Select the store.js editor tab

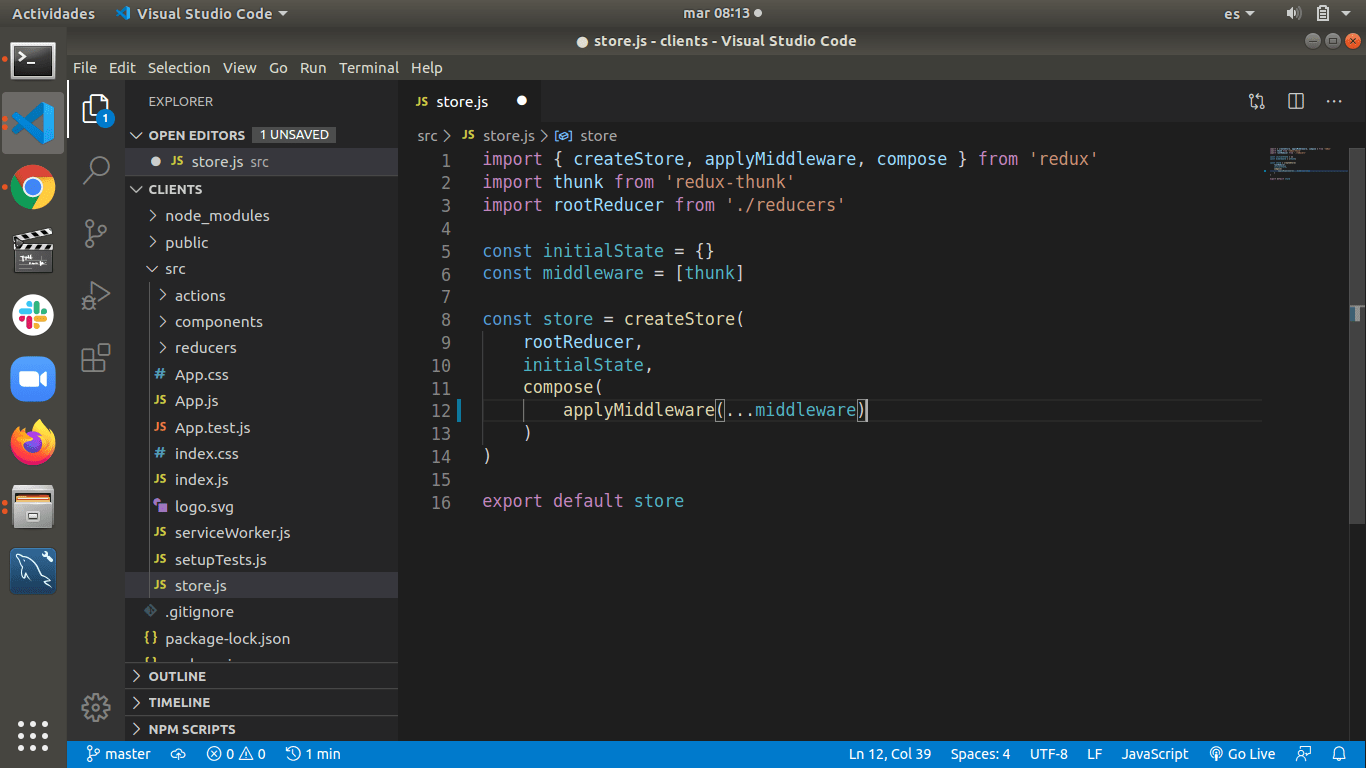[461, 102]
